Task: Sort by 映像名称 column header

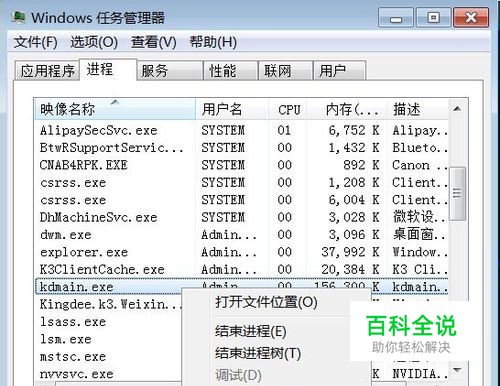Action: (x=115, y=109)
